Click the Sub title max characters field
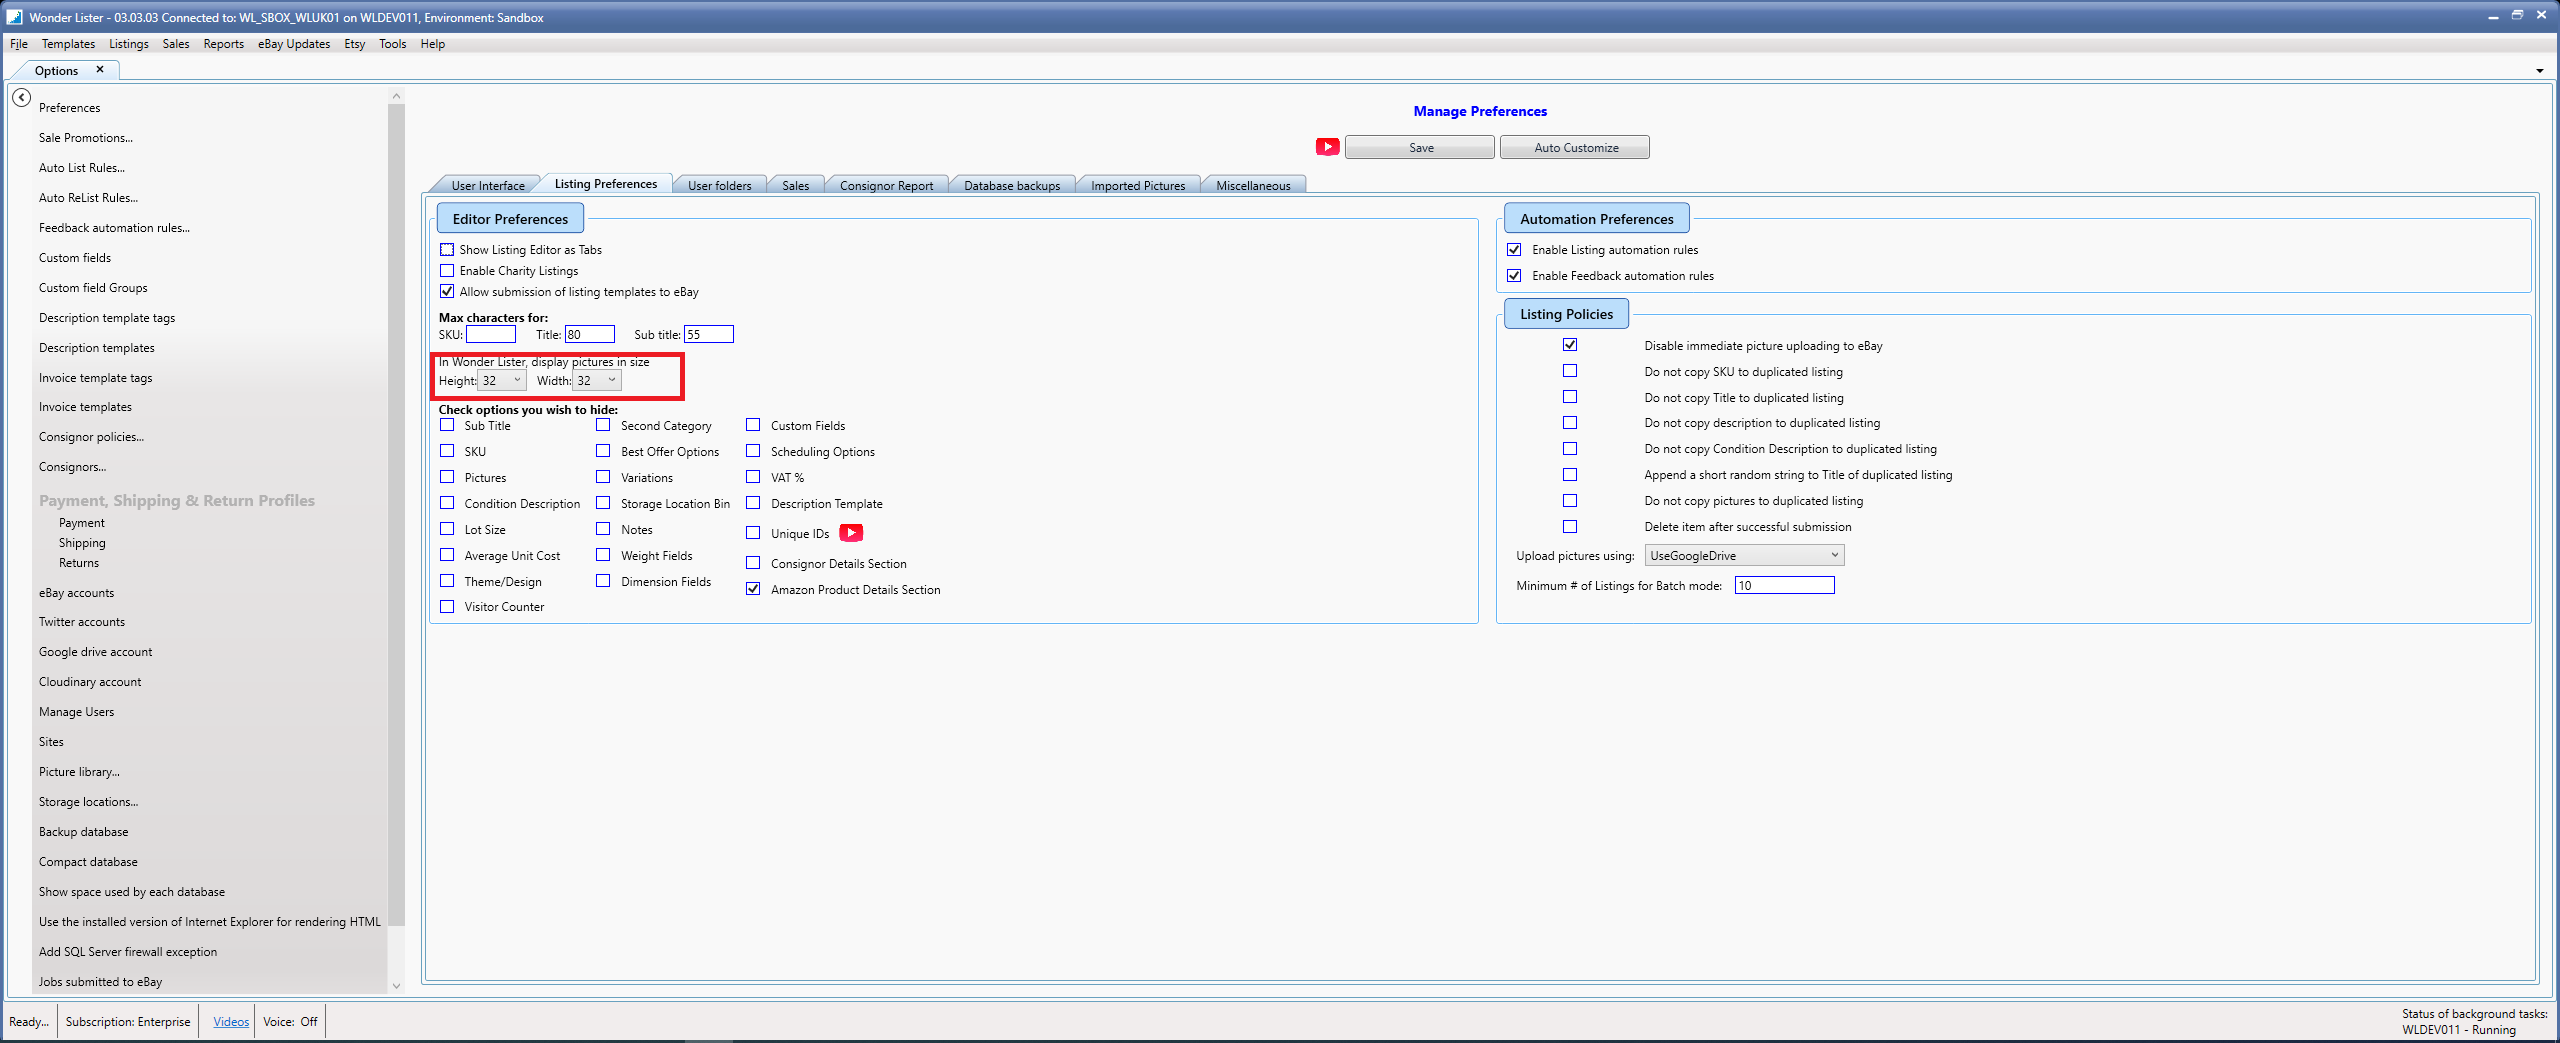The height and width of the screenshot is (1043, 2560). (709, 334)
